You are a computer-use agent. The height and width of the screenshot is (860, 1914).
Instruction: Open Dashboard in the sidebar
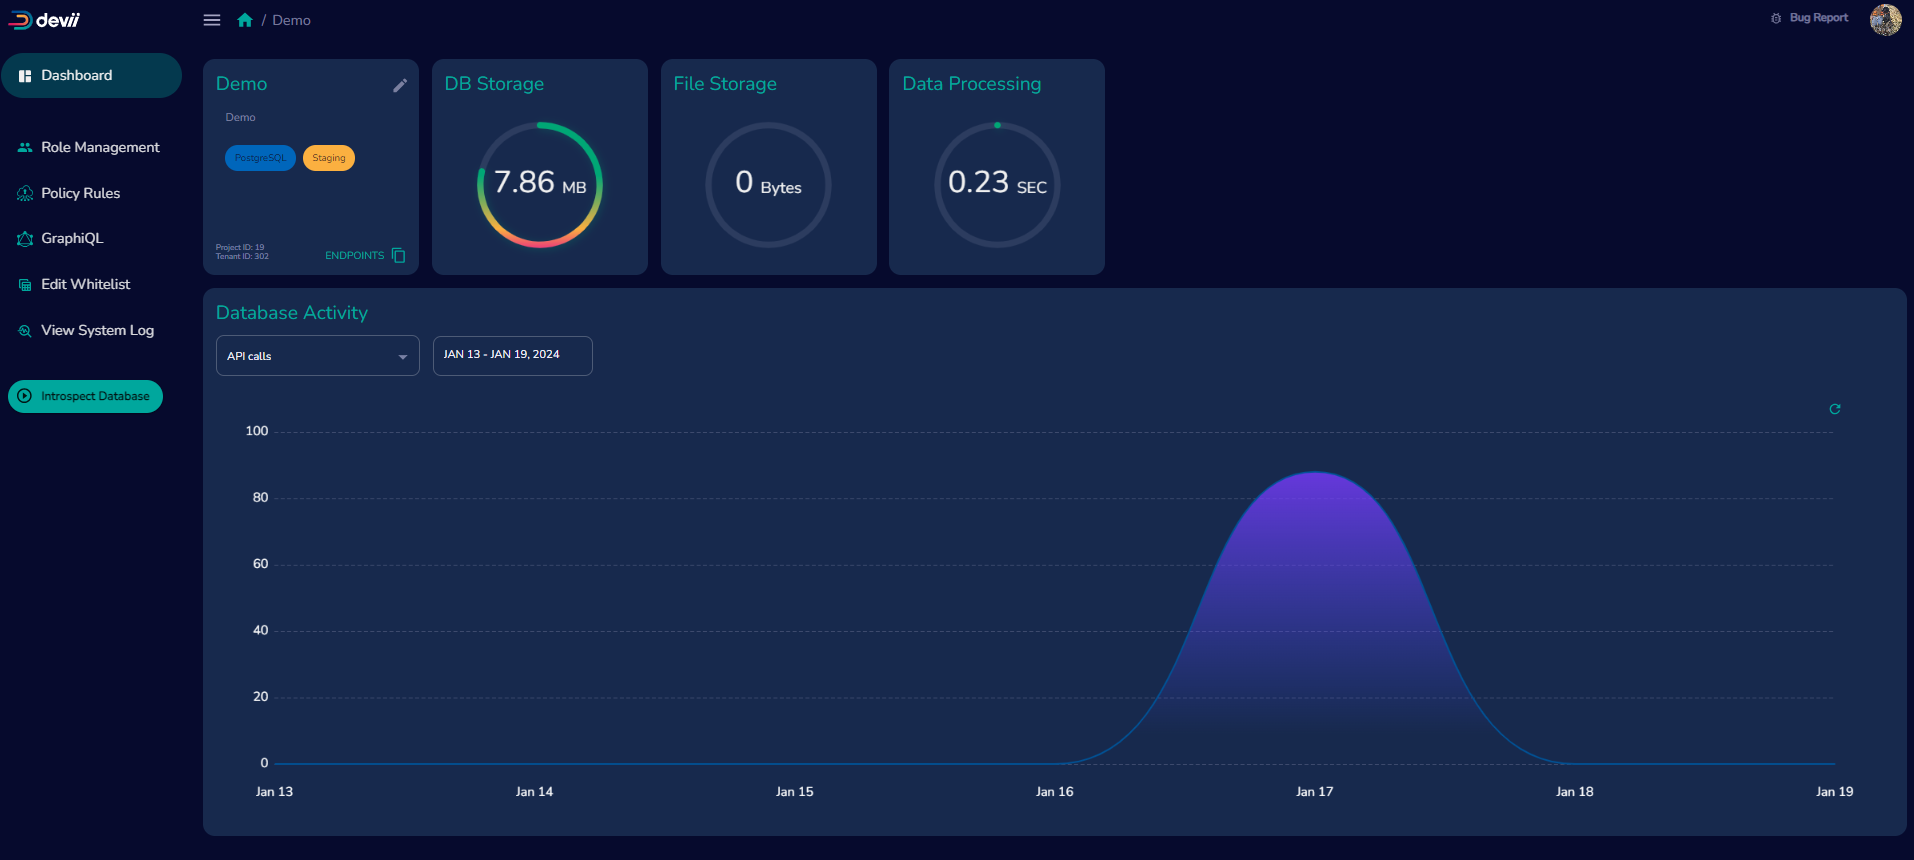click(x=91, y=76)
